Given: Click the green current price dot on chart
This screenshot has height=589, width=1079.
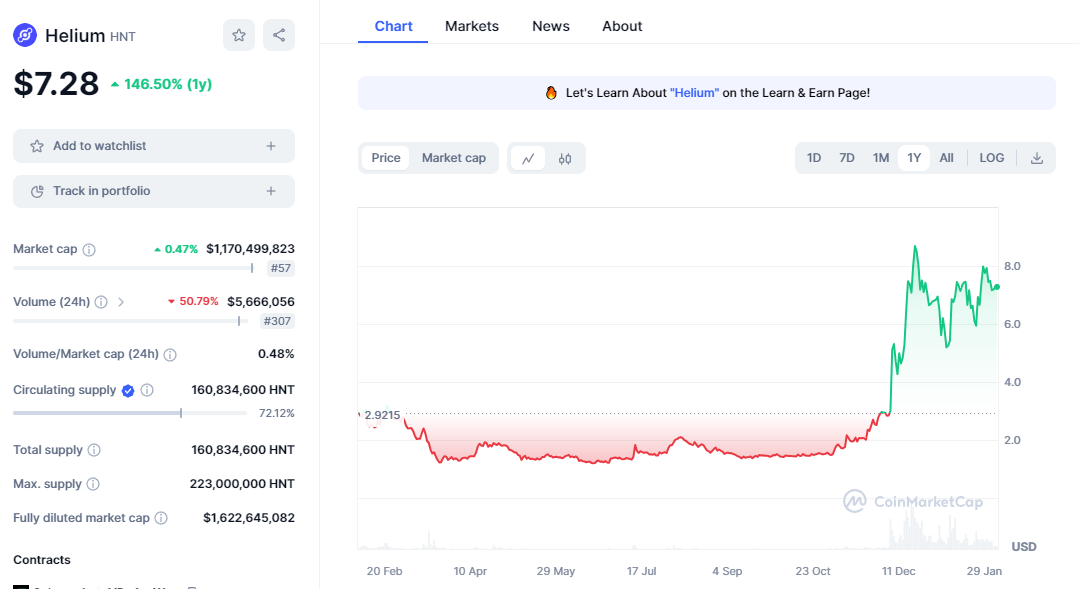Looking at the screenshot, I should pos(997,287).
